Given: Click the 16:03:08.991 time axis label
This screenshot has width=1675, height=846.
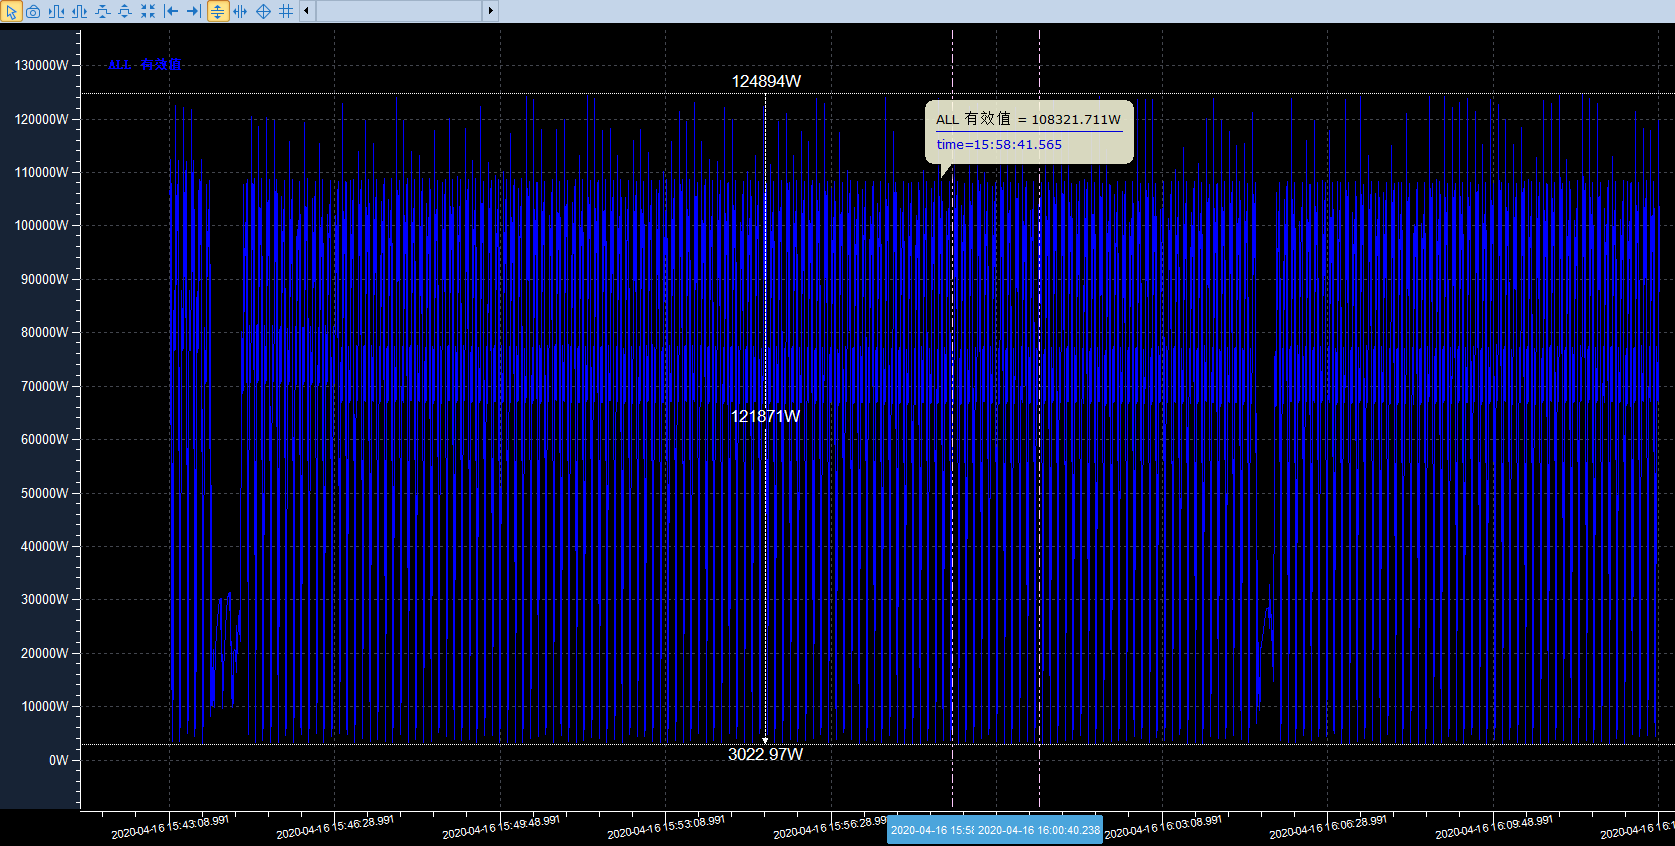Looking at the screenshot, I should [1163, 827].
